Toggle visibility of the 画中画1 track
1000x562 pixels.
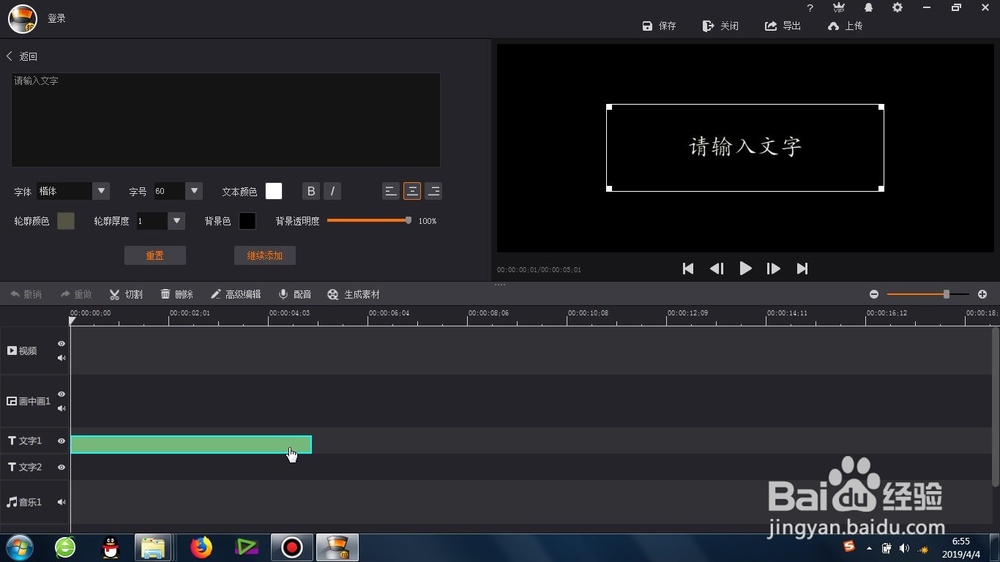61,394
